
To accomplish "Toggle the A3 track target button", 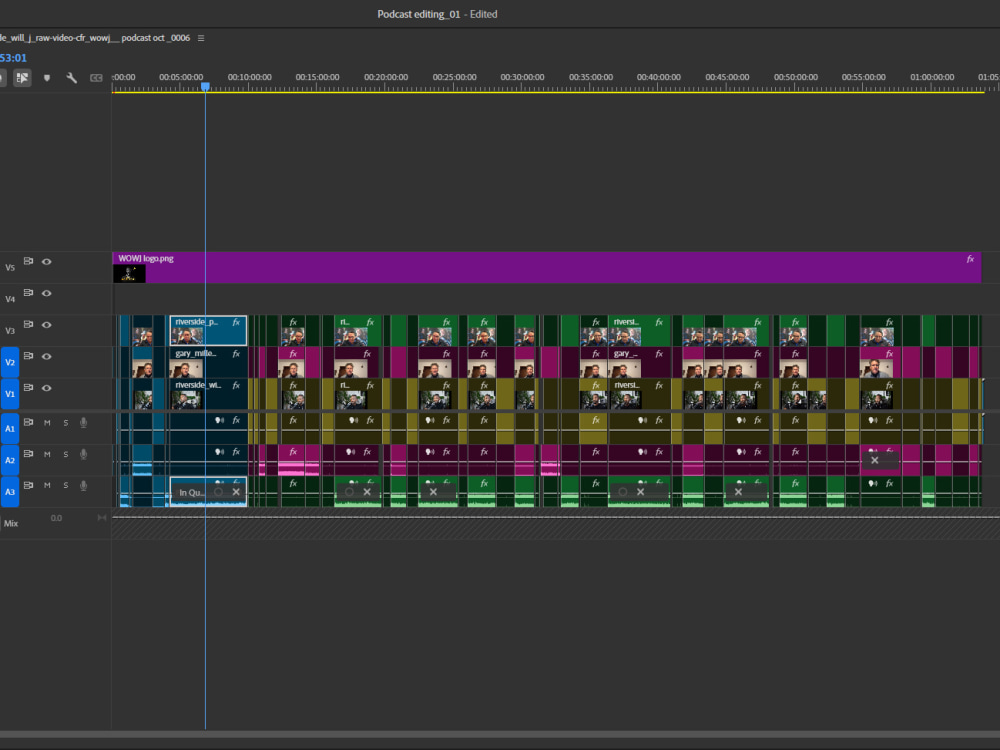I will pos(10,492).
